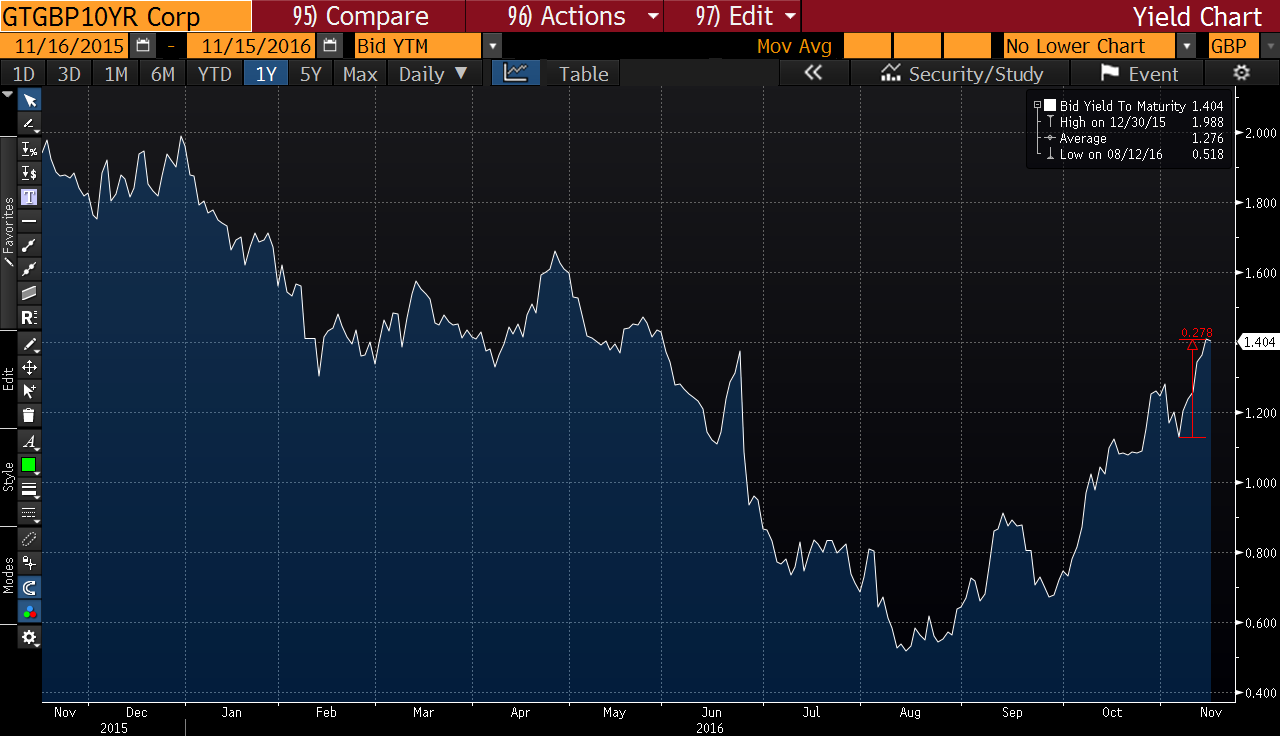The height and width of the screenshot is (736, 1280).
Task: Select the move annotation cross-arrows tool
Action: 30,368
